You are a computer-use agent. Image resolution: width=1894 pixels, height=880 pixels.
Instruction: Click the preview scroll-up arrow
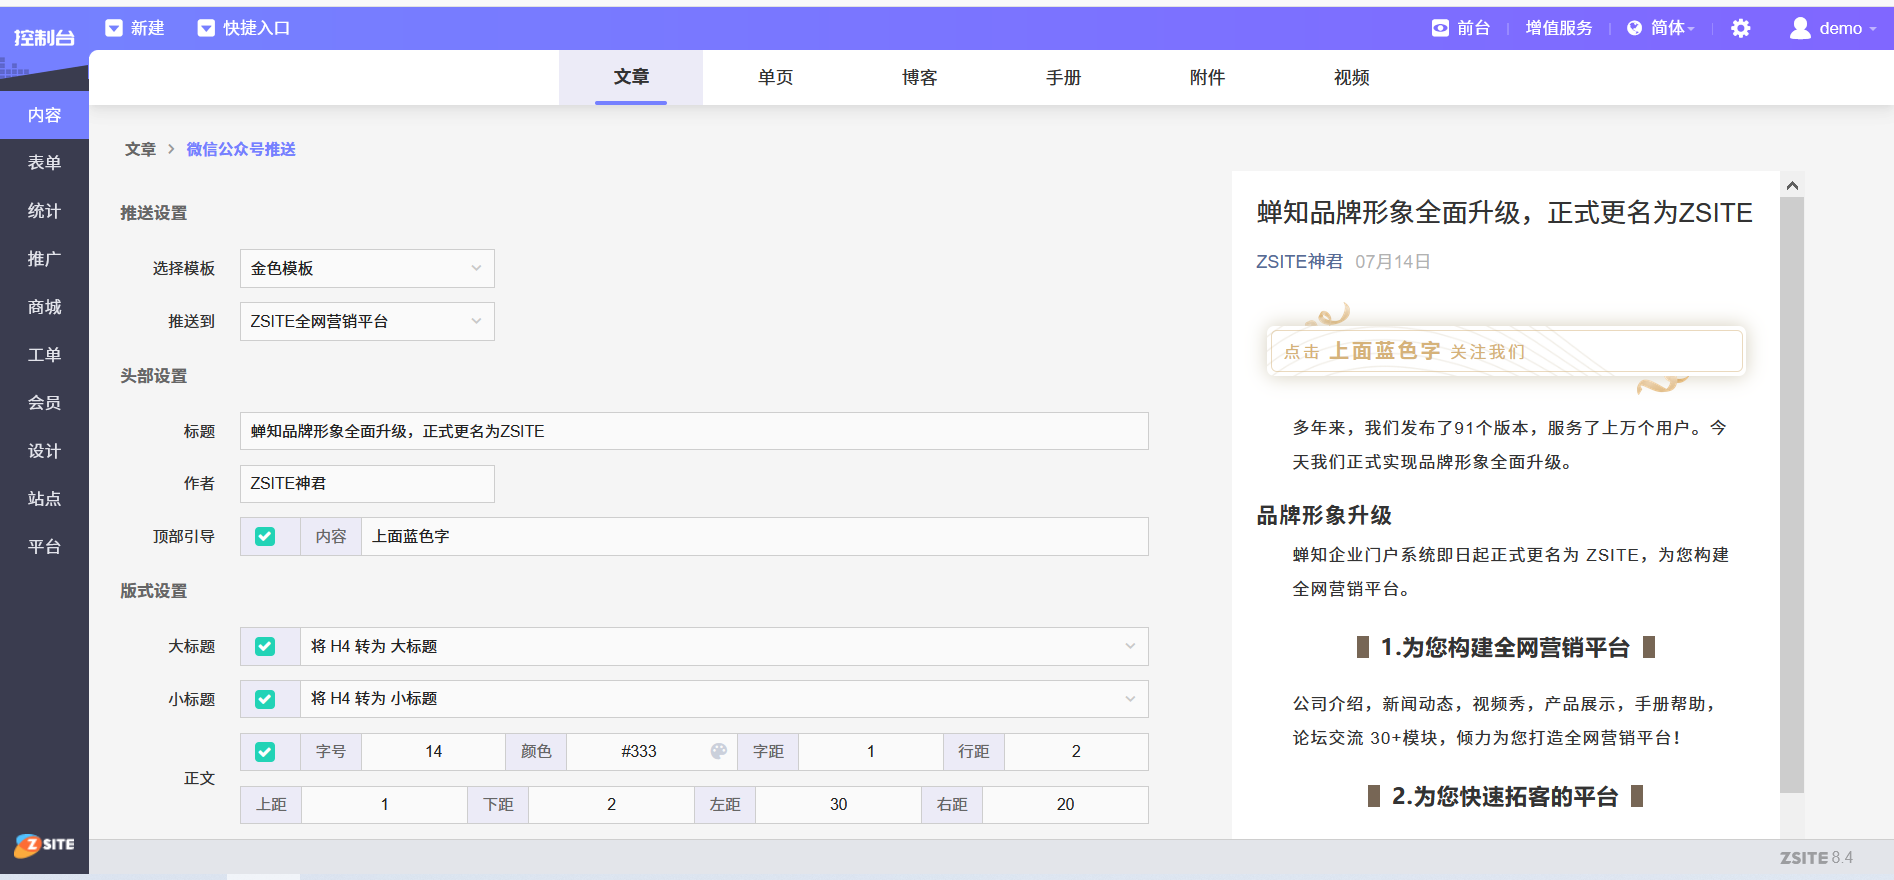pyautogui.click(x=1792, y=185)
